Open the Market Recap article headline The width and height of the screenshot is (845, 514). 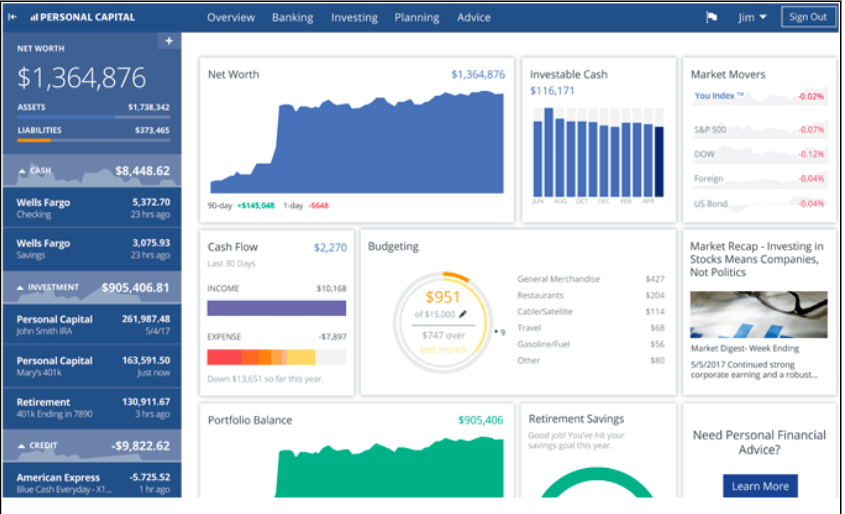coord(757,259)
